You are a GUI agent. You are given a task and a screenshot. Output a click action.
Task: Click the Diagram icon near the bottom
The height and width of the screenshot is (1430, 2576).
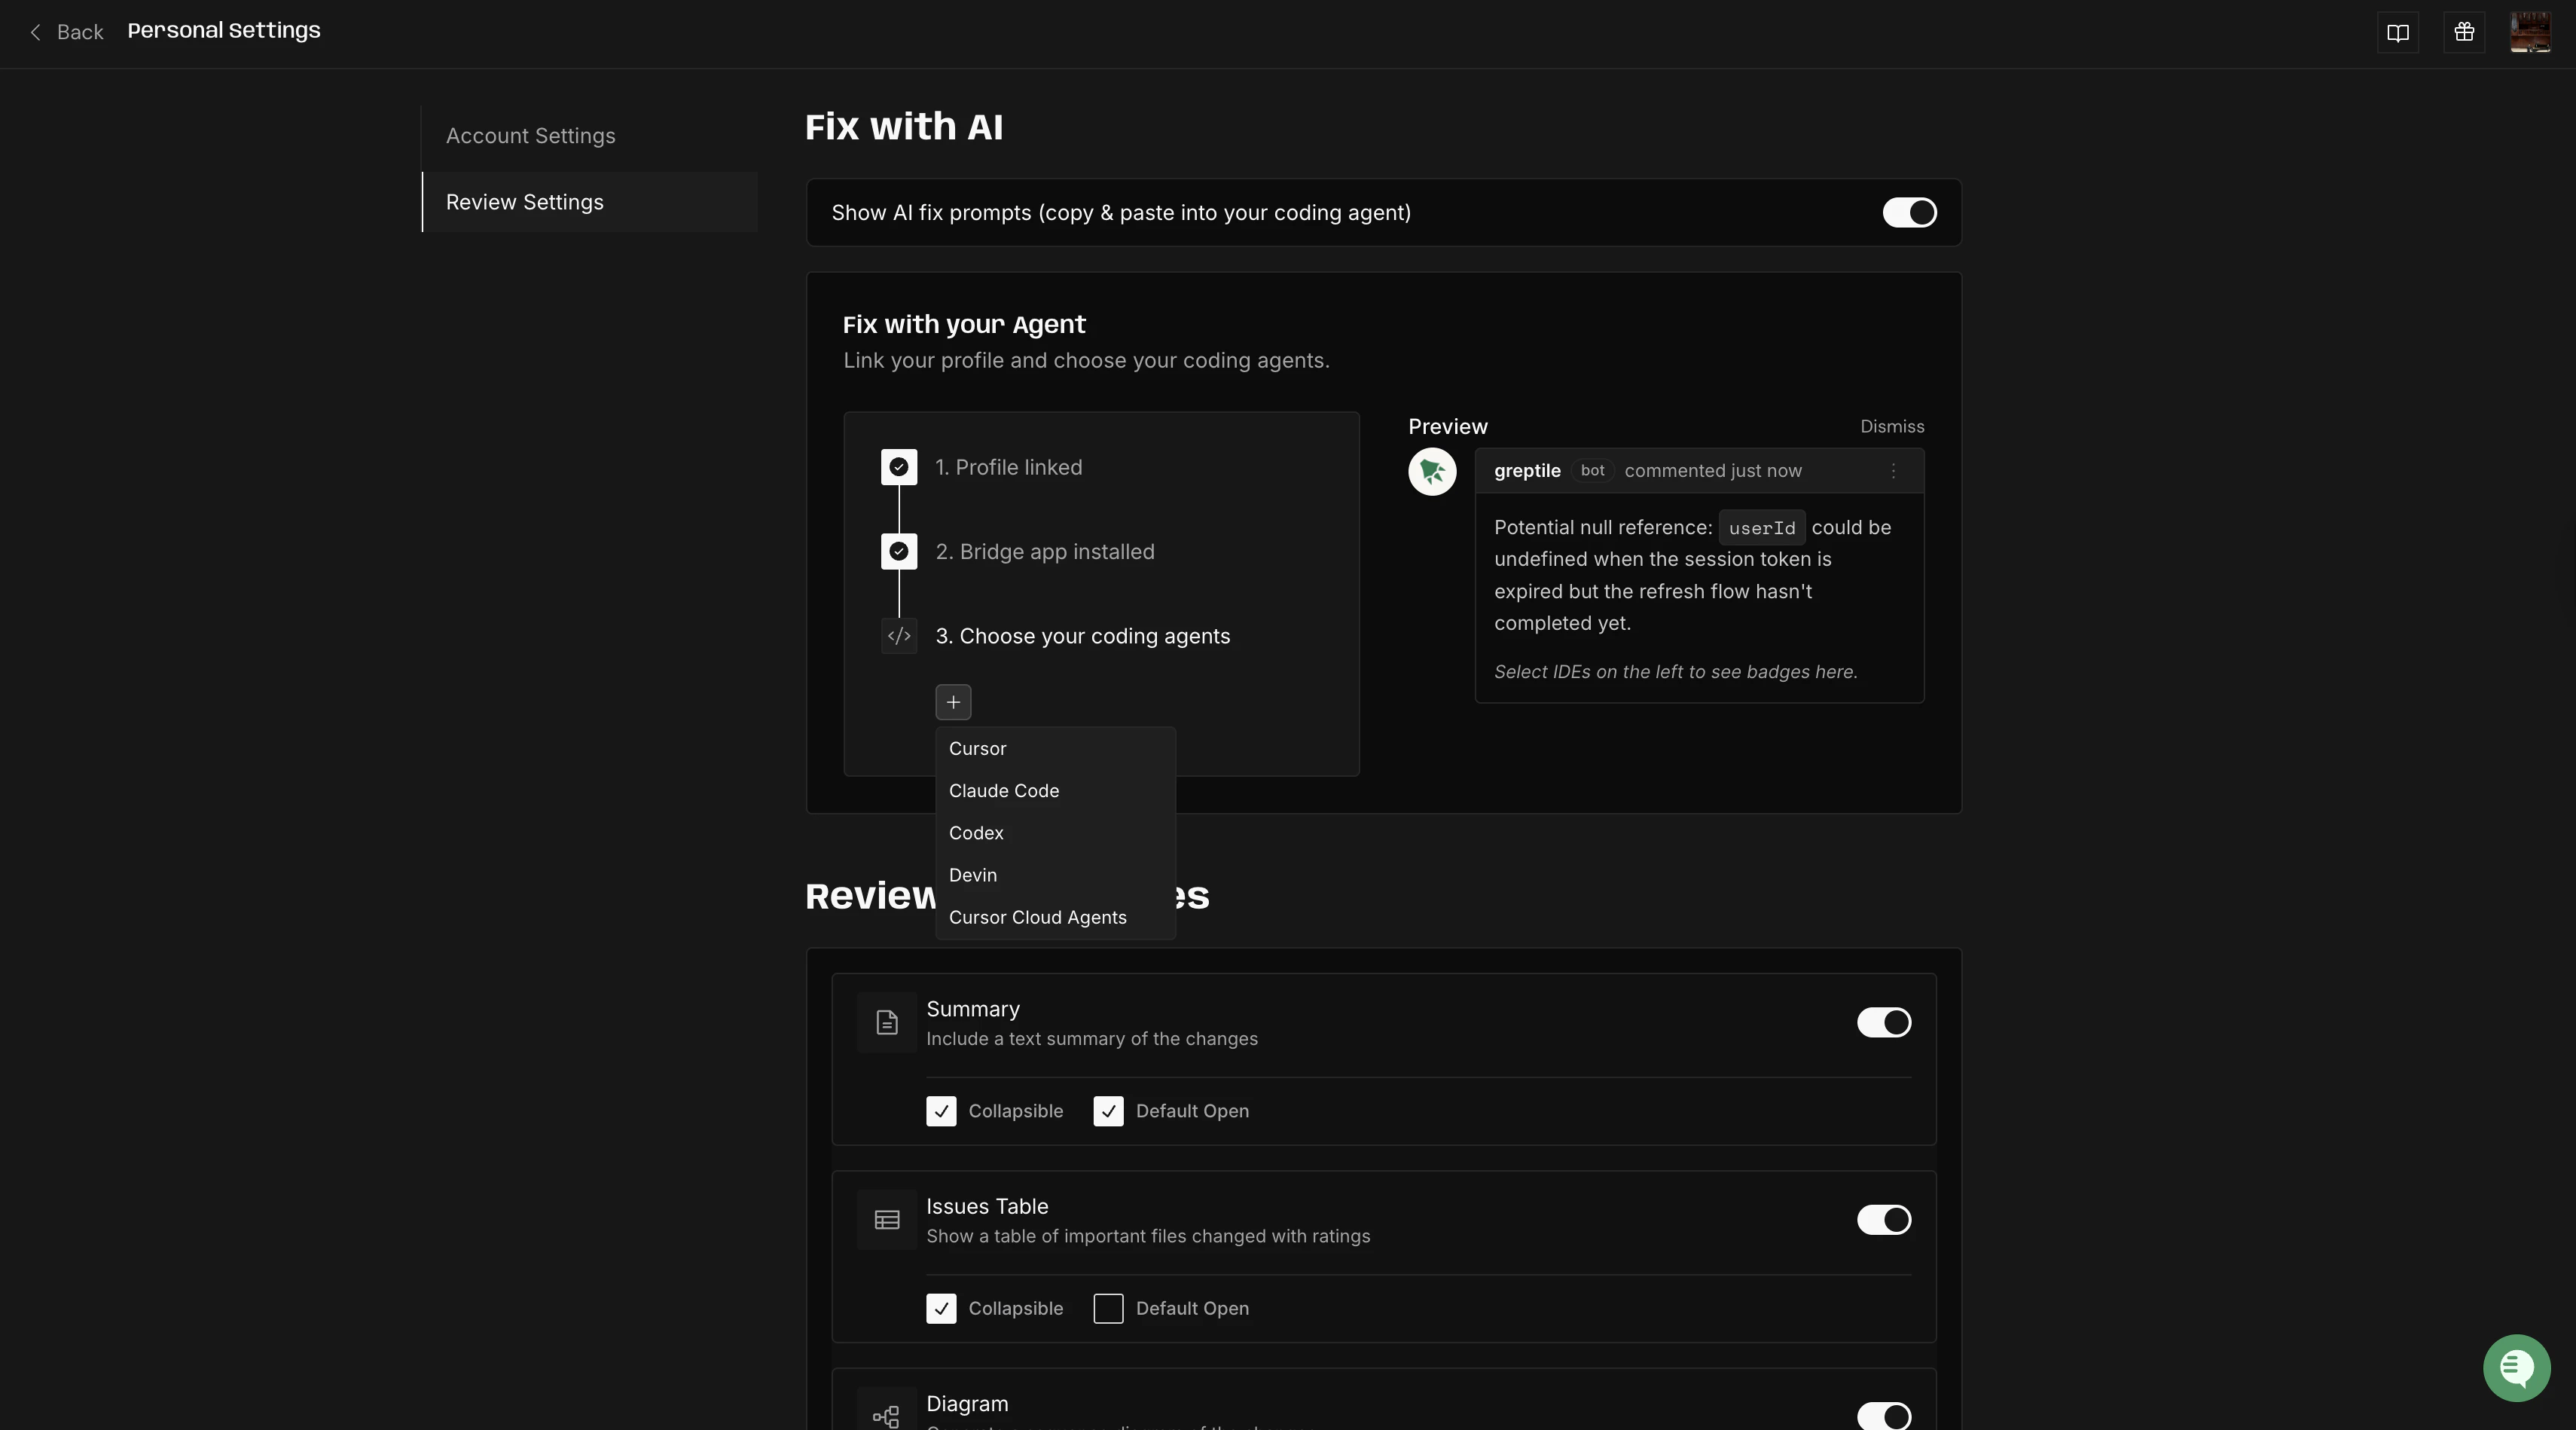[886, 1415]
